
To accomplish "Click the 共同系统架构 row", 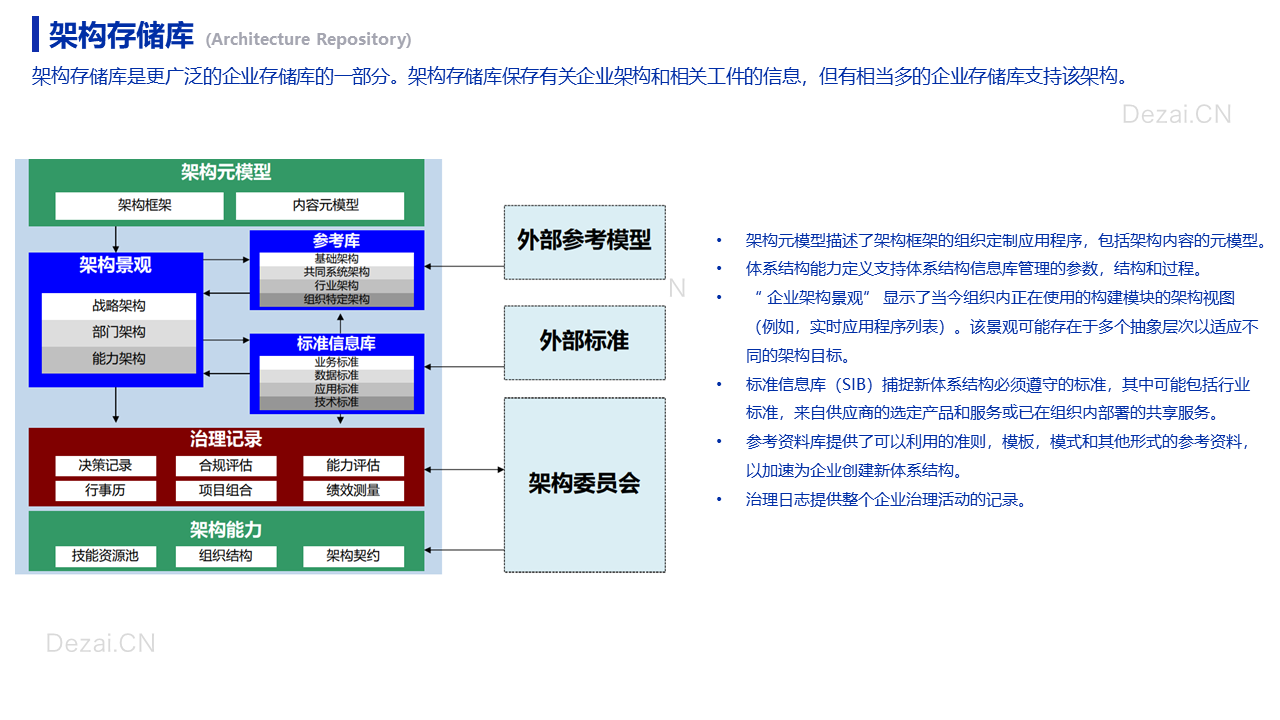I will [x=337, y=272].
